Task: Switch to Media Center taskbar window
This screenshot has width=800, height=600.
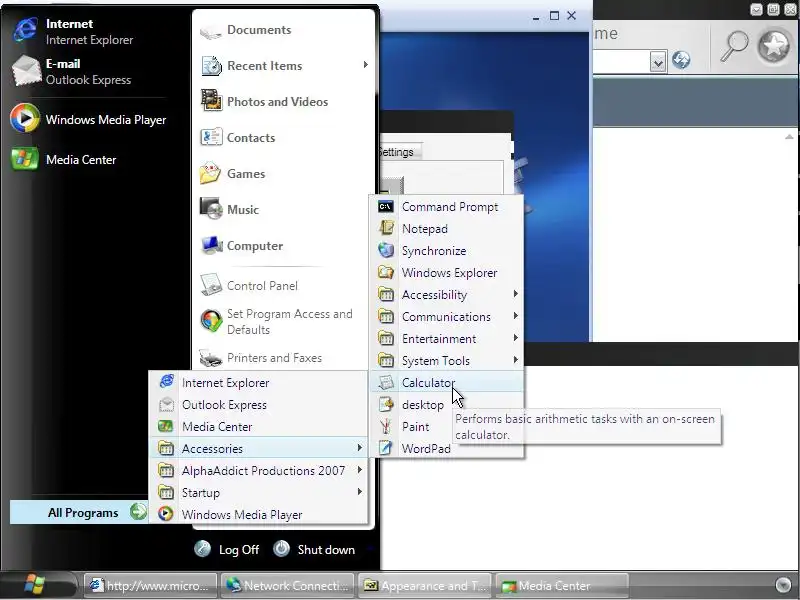Action: click(561, 585)
